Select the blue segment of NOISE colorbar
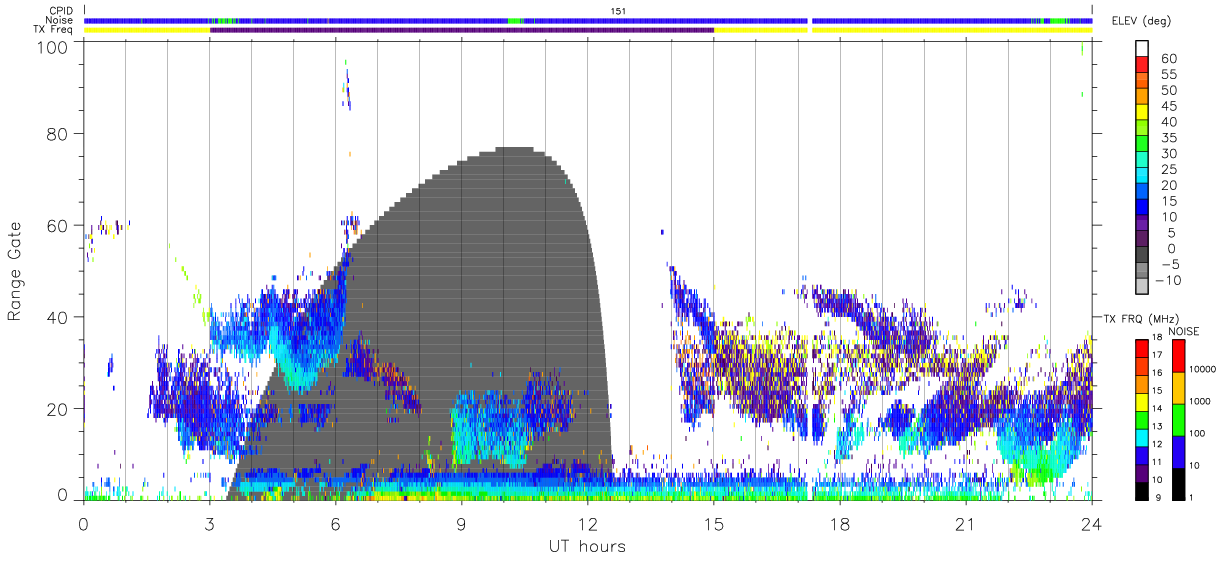 click(1178, 451)
